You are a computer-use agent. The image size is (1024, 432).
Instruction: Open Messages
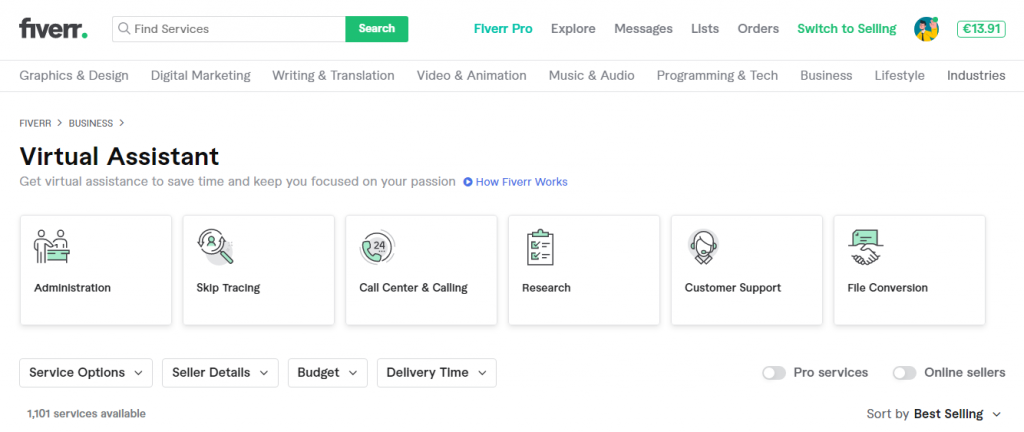tap(643, 29)
